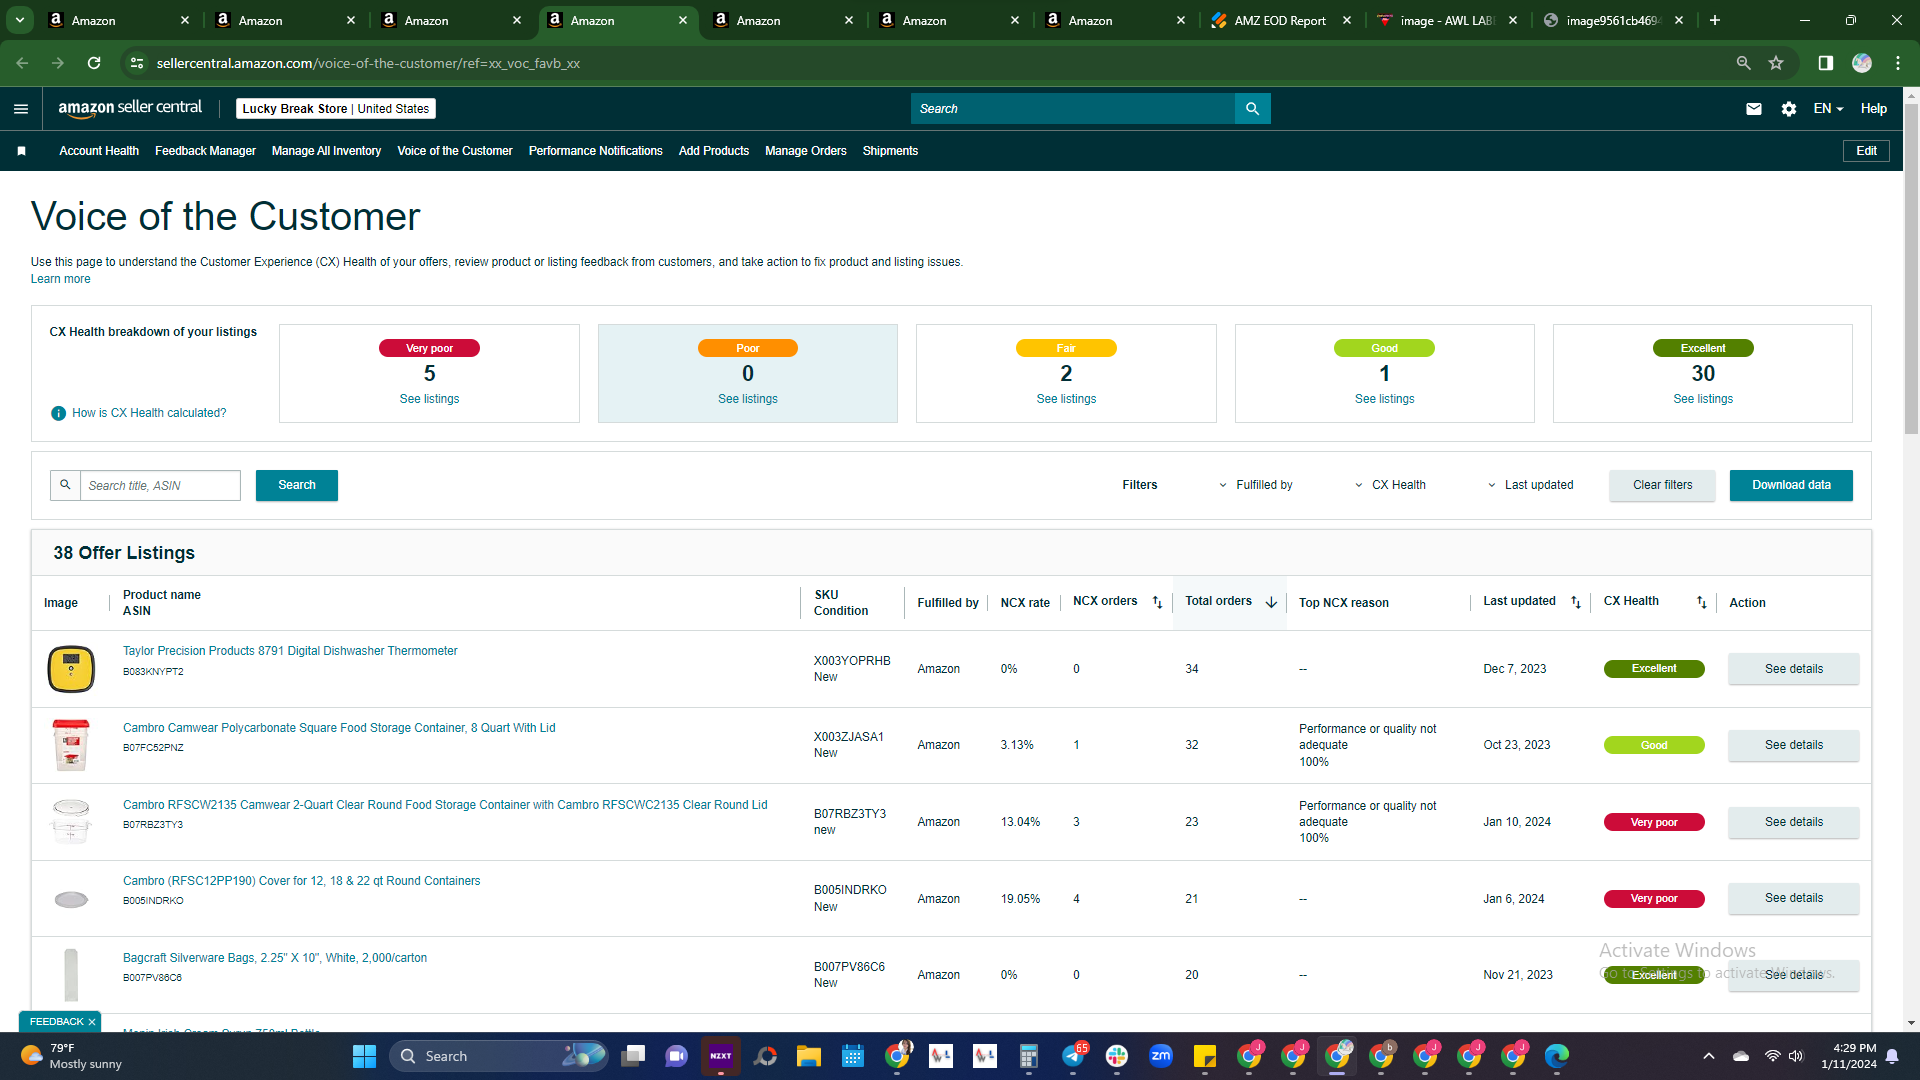
Task: Open See listings under Good
Action: 1384,399
